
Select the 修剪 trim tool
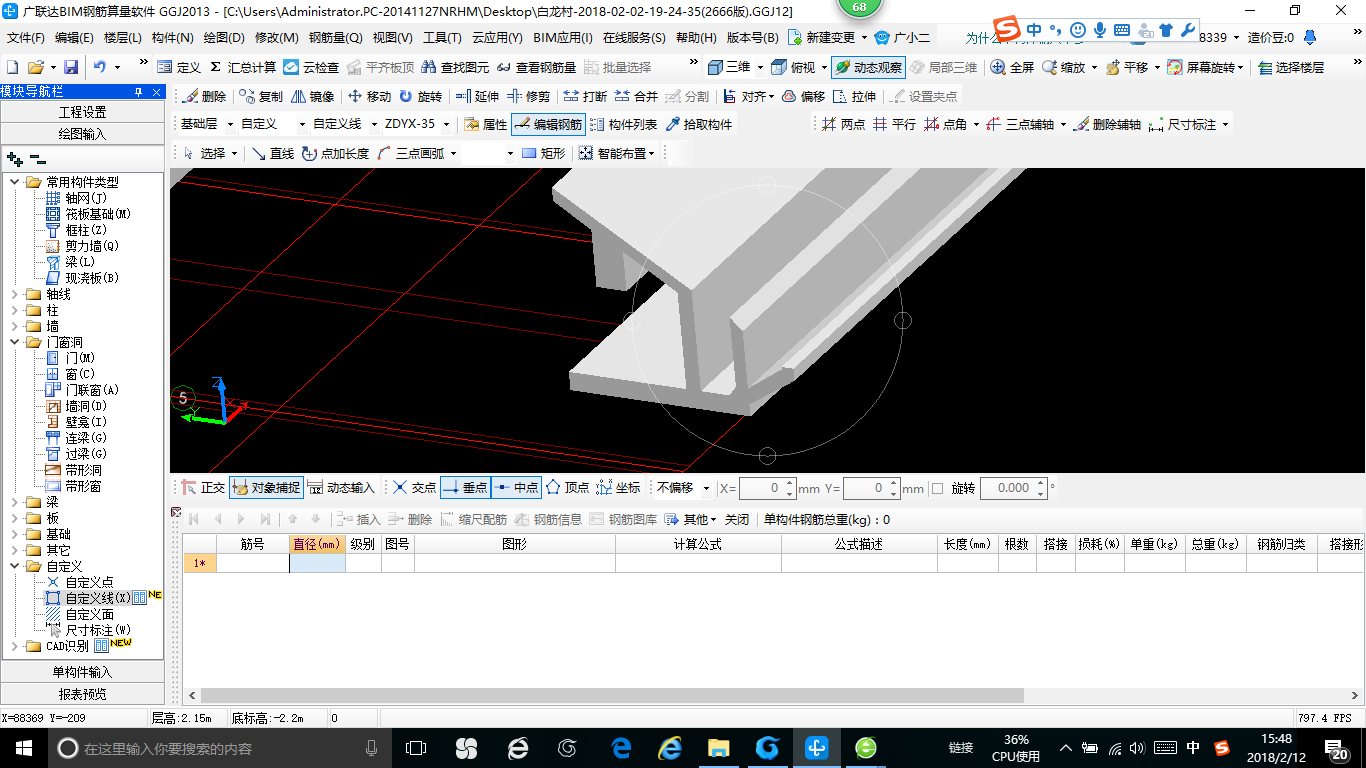(528, 96)
